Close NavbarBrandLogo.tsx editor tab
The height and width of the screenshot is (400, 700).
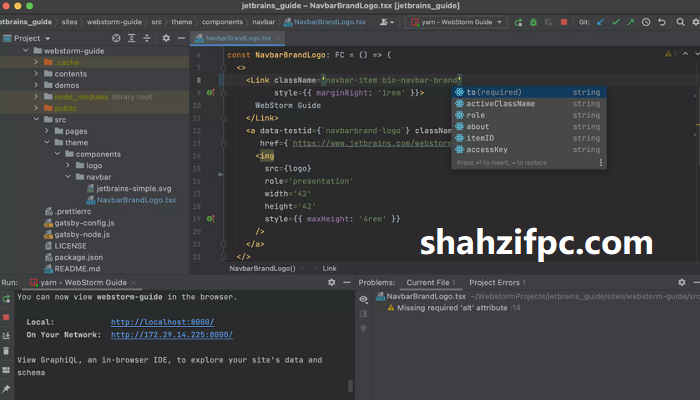coord(278,38)
